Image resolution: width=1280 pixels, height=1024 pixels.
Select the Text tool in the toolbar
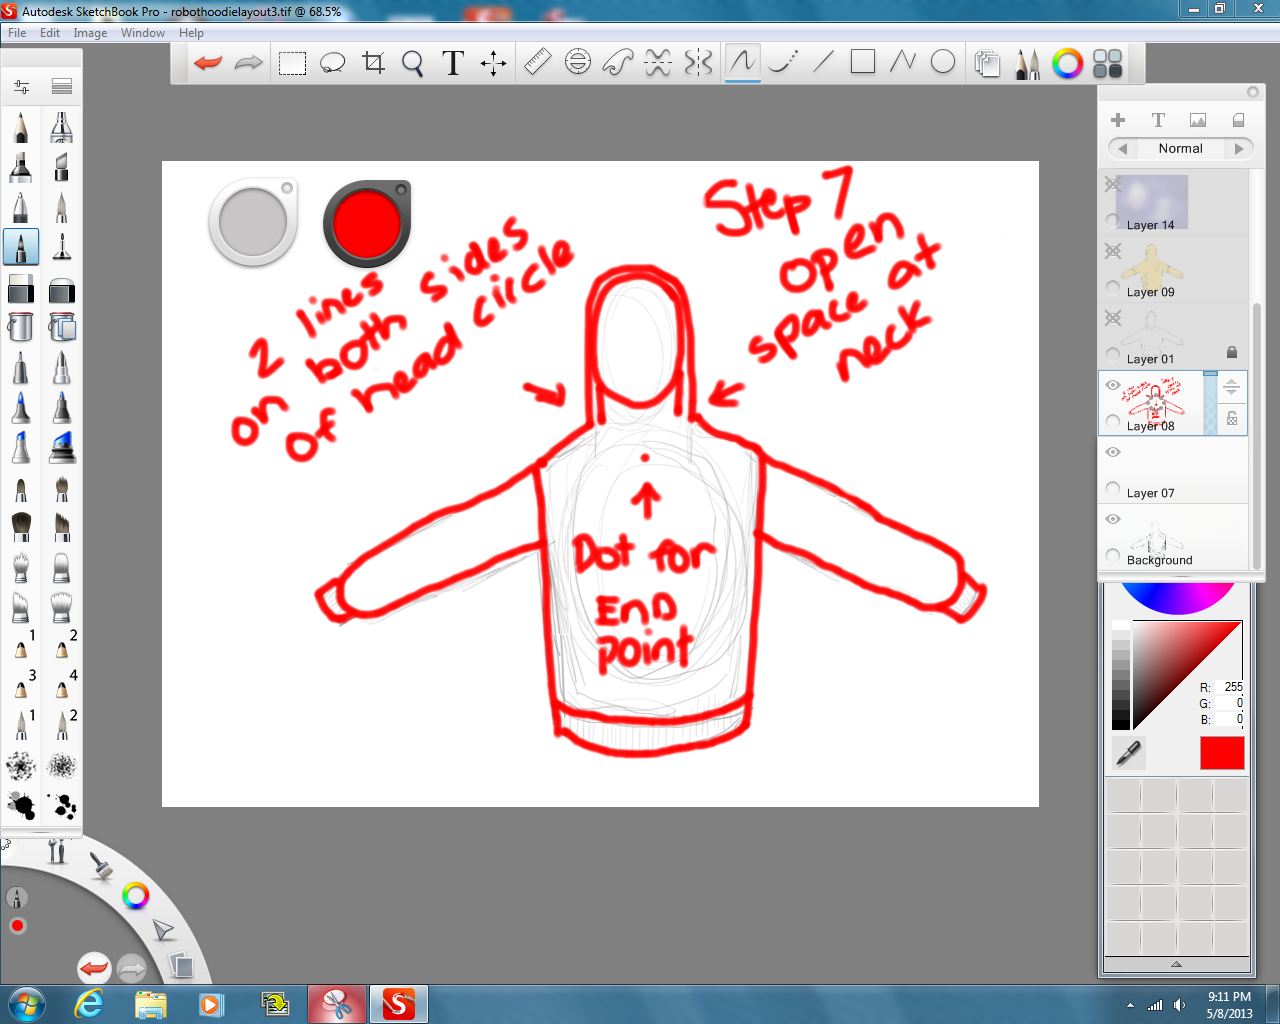click(x=452, y=62)
